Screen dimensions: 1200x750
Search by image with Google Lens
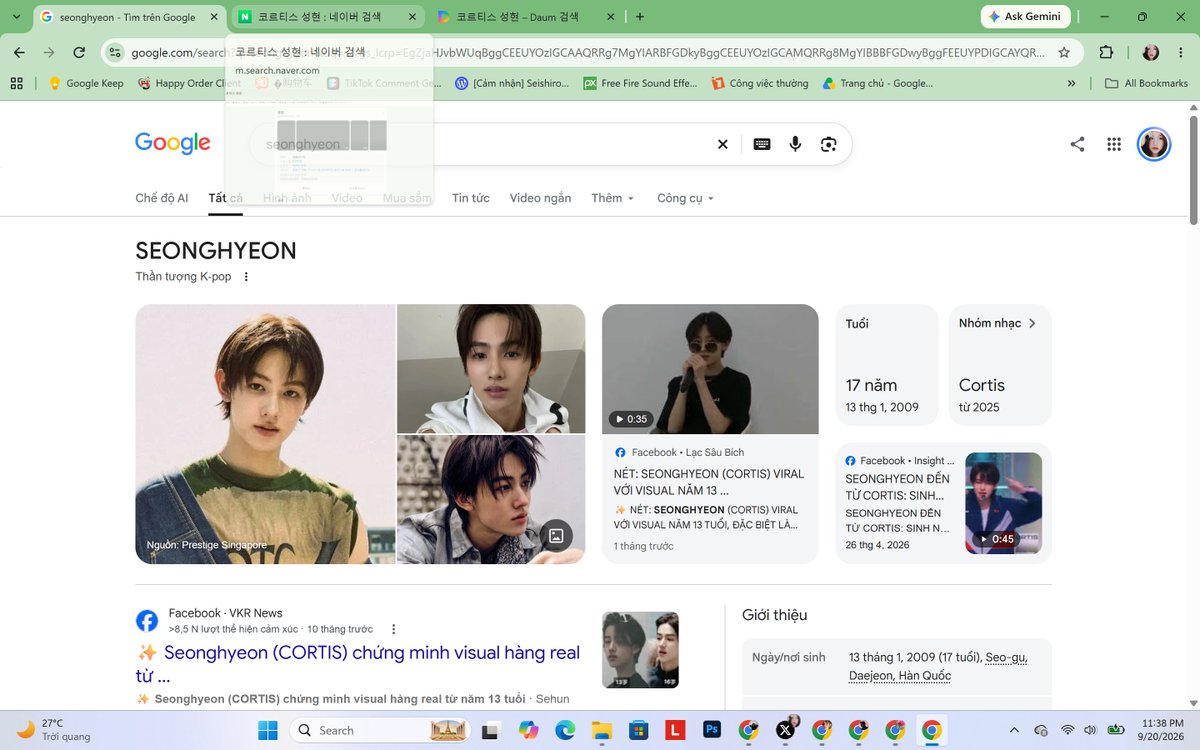point(828,144)
